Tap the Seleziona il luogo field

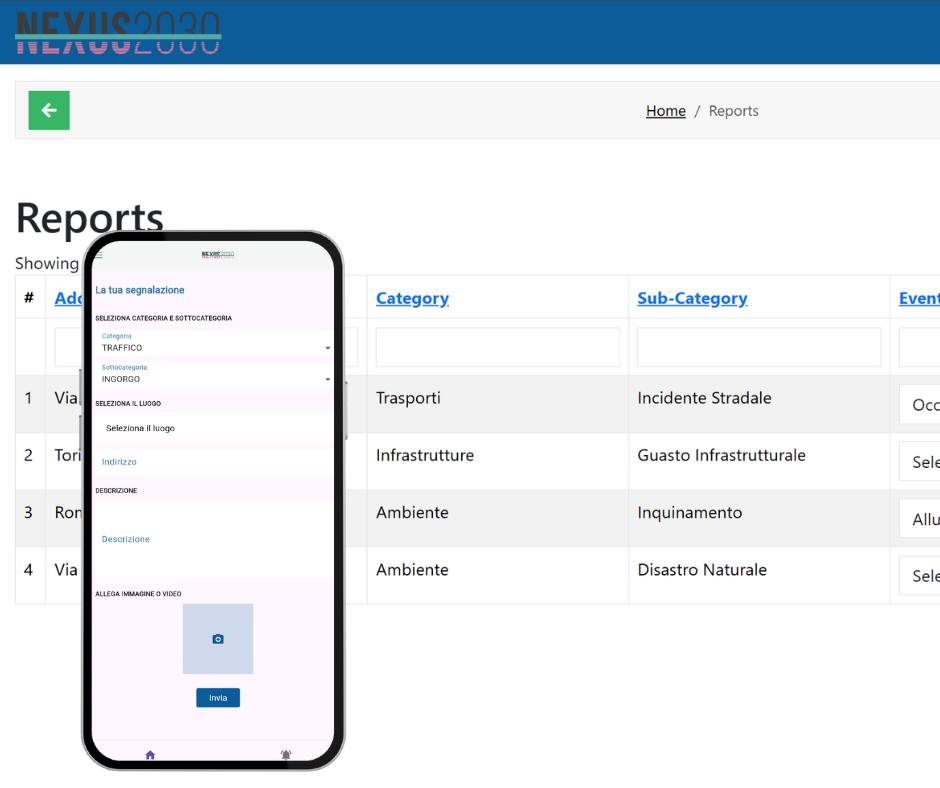tap(213, 428)
